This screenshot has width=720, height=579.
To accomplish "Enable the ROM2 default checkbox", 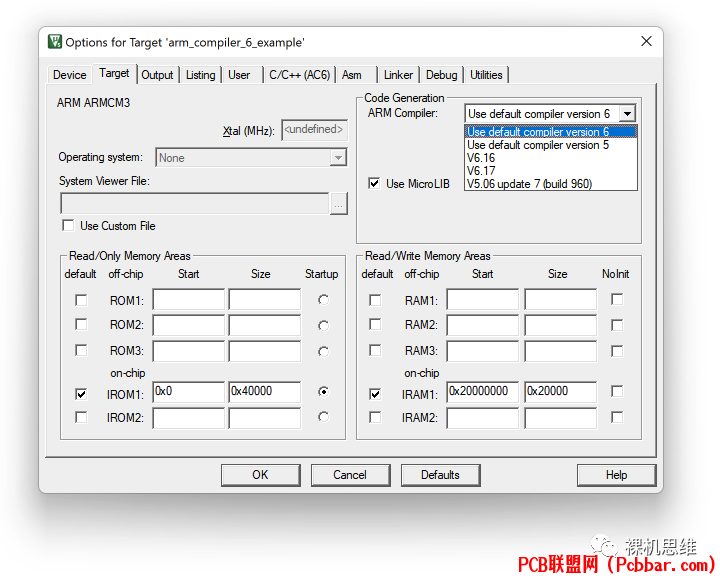I will tap(81, 324).
